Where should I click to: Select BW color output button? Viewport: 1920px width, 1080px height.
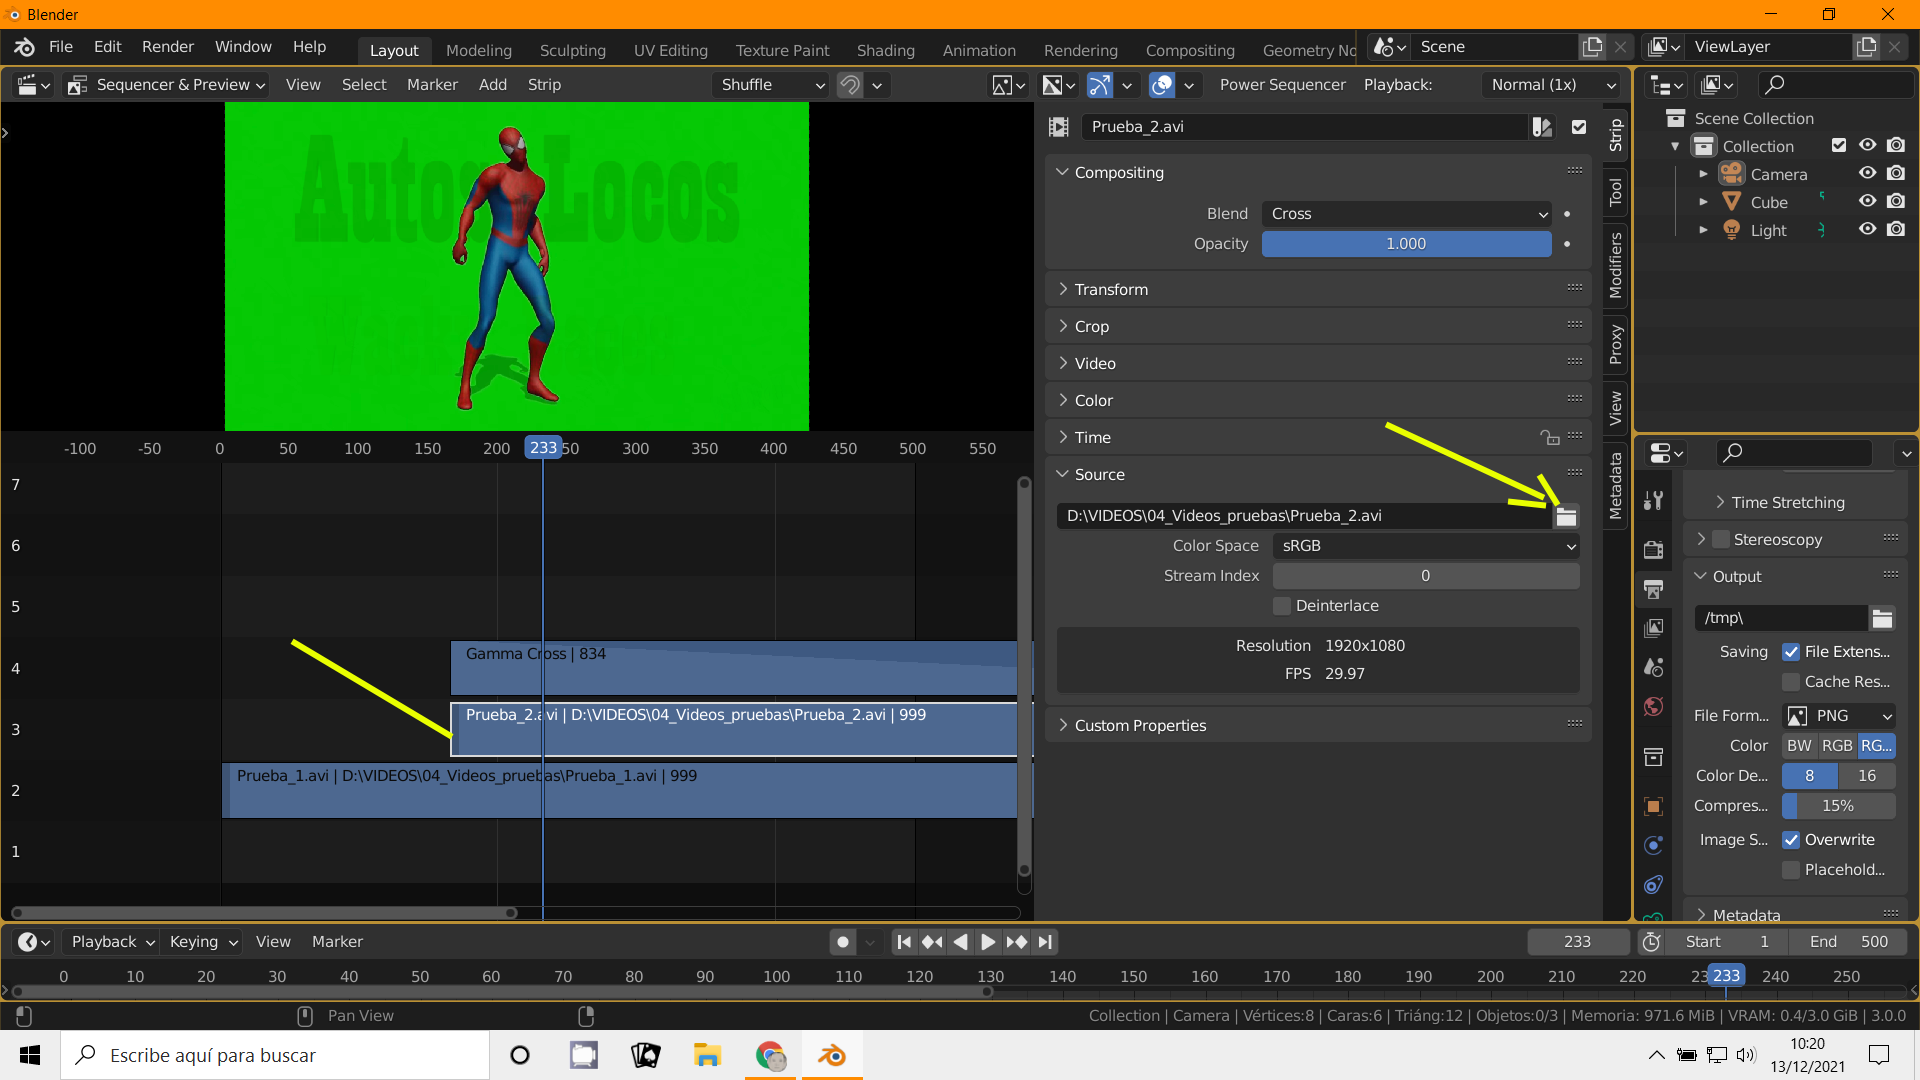point(1799,746)
